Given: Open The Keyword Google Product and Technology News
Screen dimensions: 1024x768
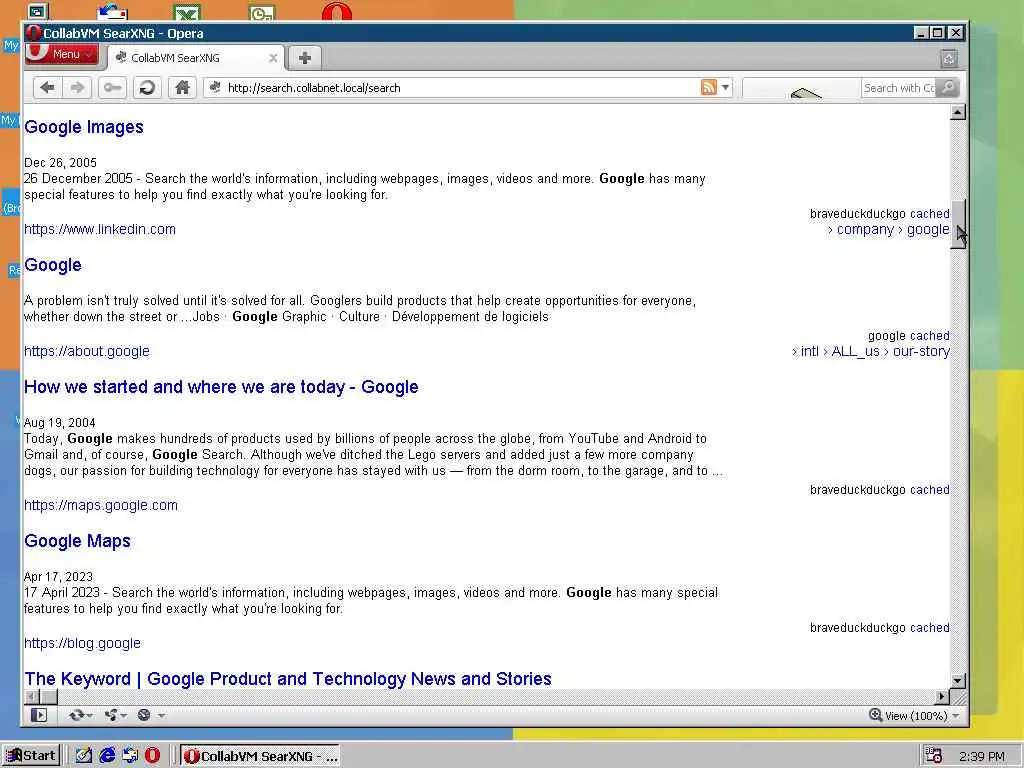Looking at the screenshot, I should click(288, 679).
